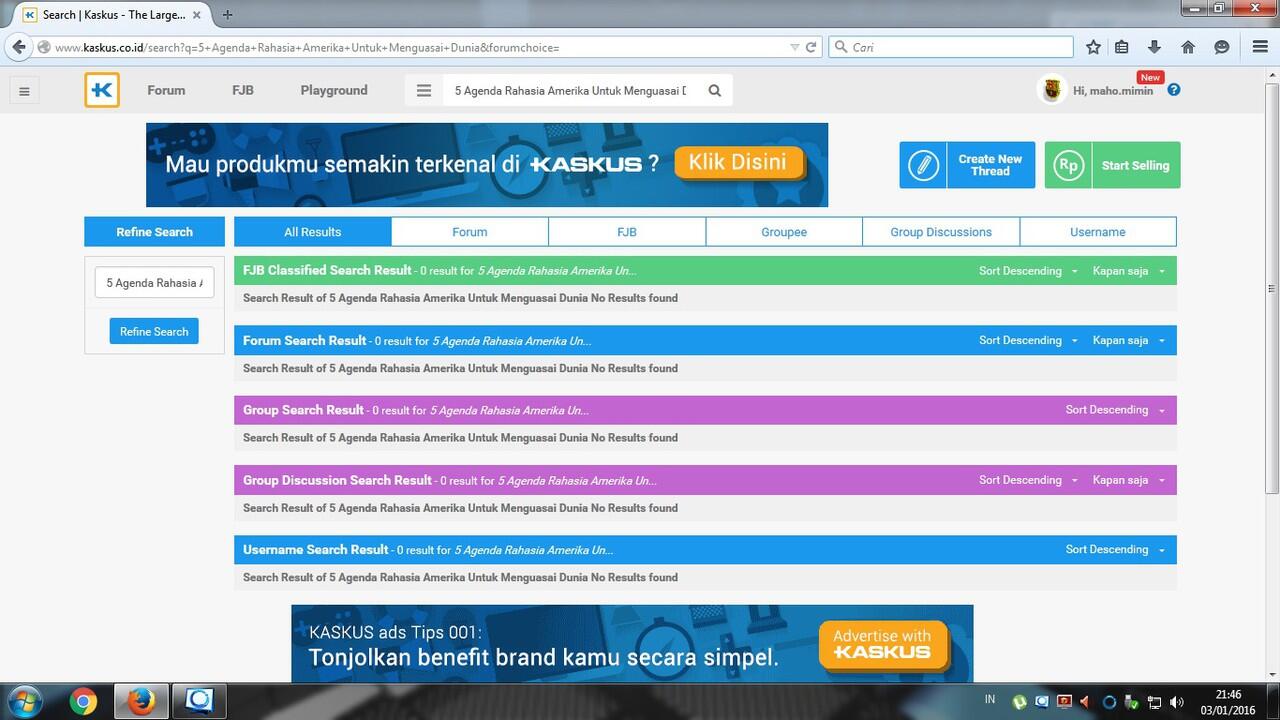Screen dimensions: 1280x720
Task: Click the Kaskus logo
Action: 102,90
